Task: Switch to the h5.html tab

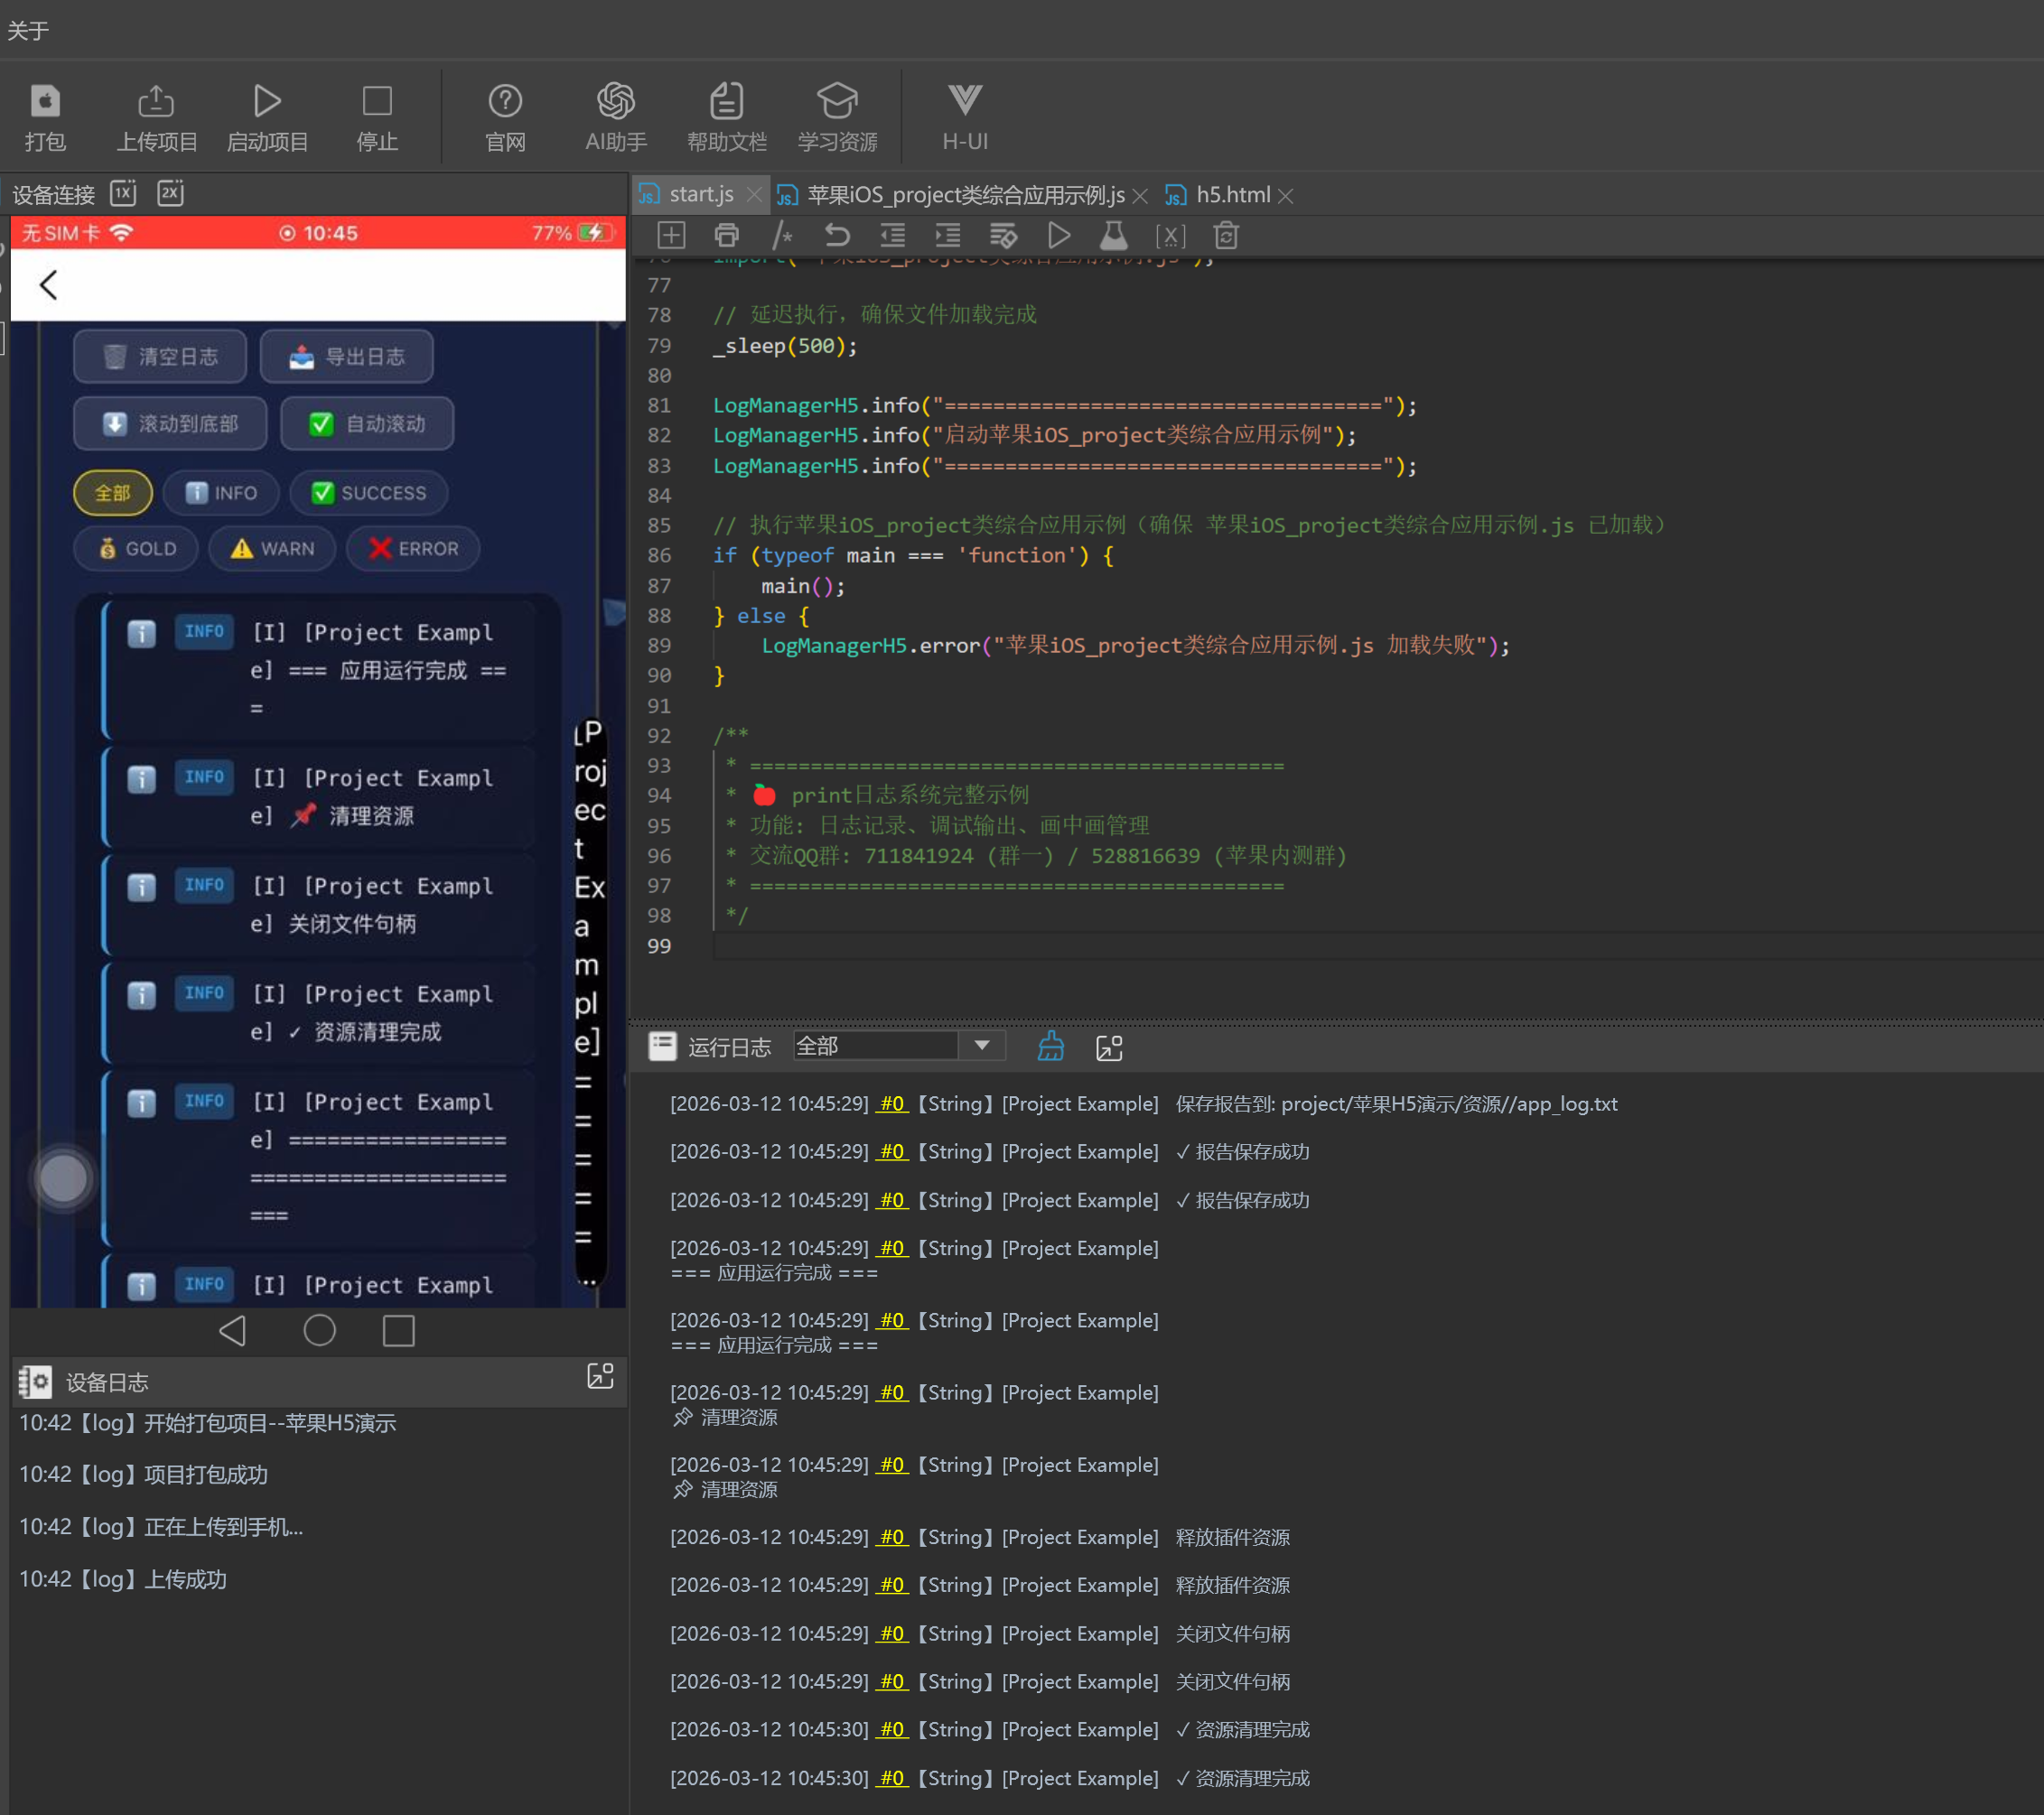Action: click(x=1232, y=195)
